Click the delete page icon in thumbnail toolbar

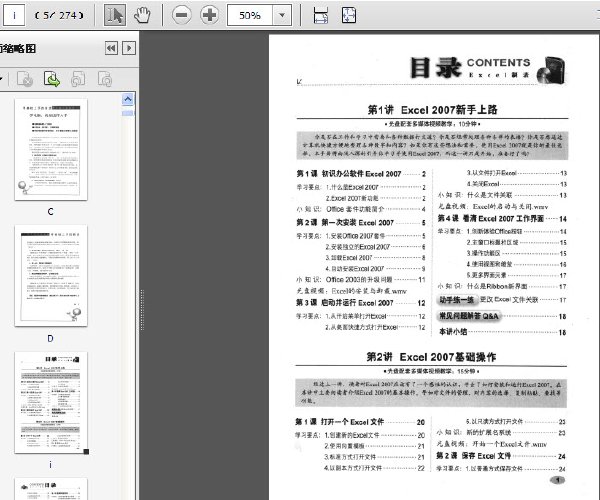pos(25,79)
